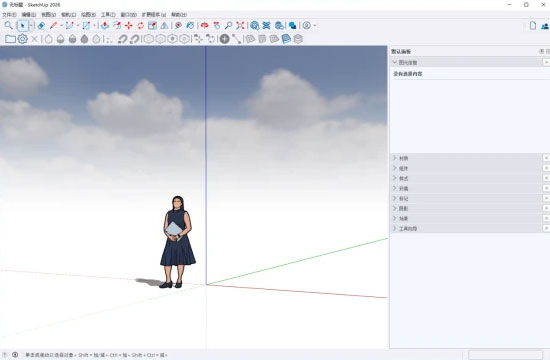Choose the Zoom magnifier tool
550x360 pixels.
tap(228, 26)
